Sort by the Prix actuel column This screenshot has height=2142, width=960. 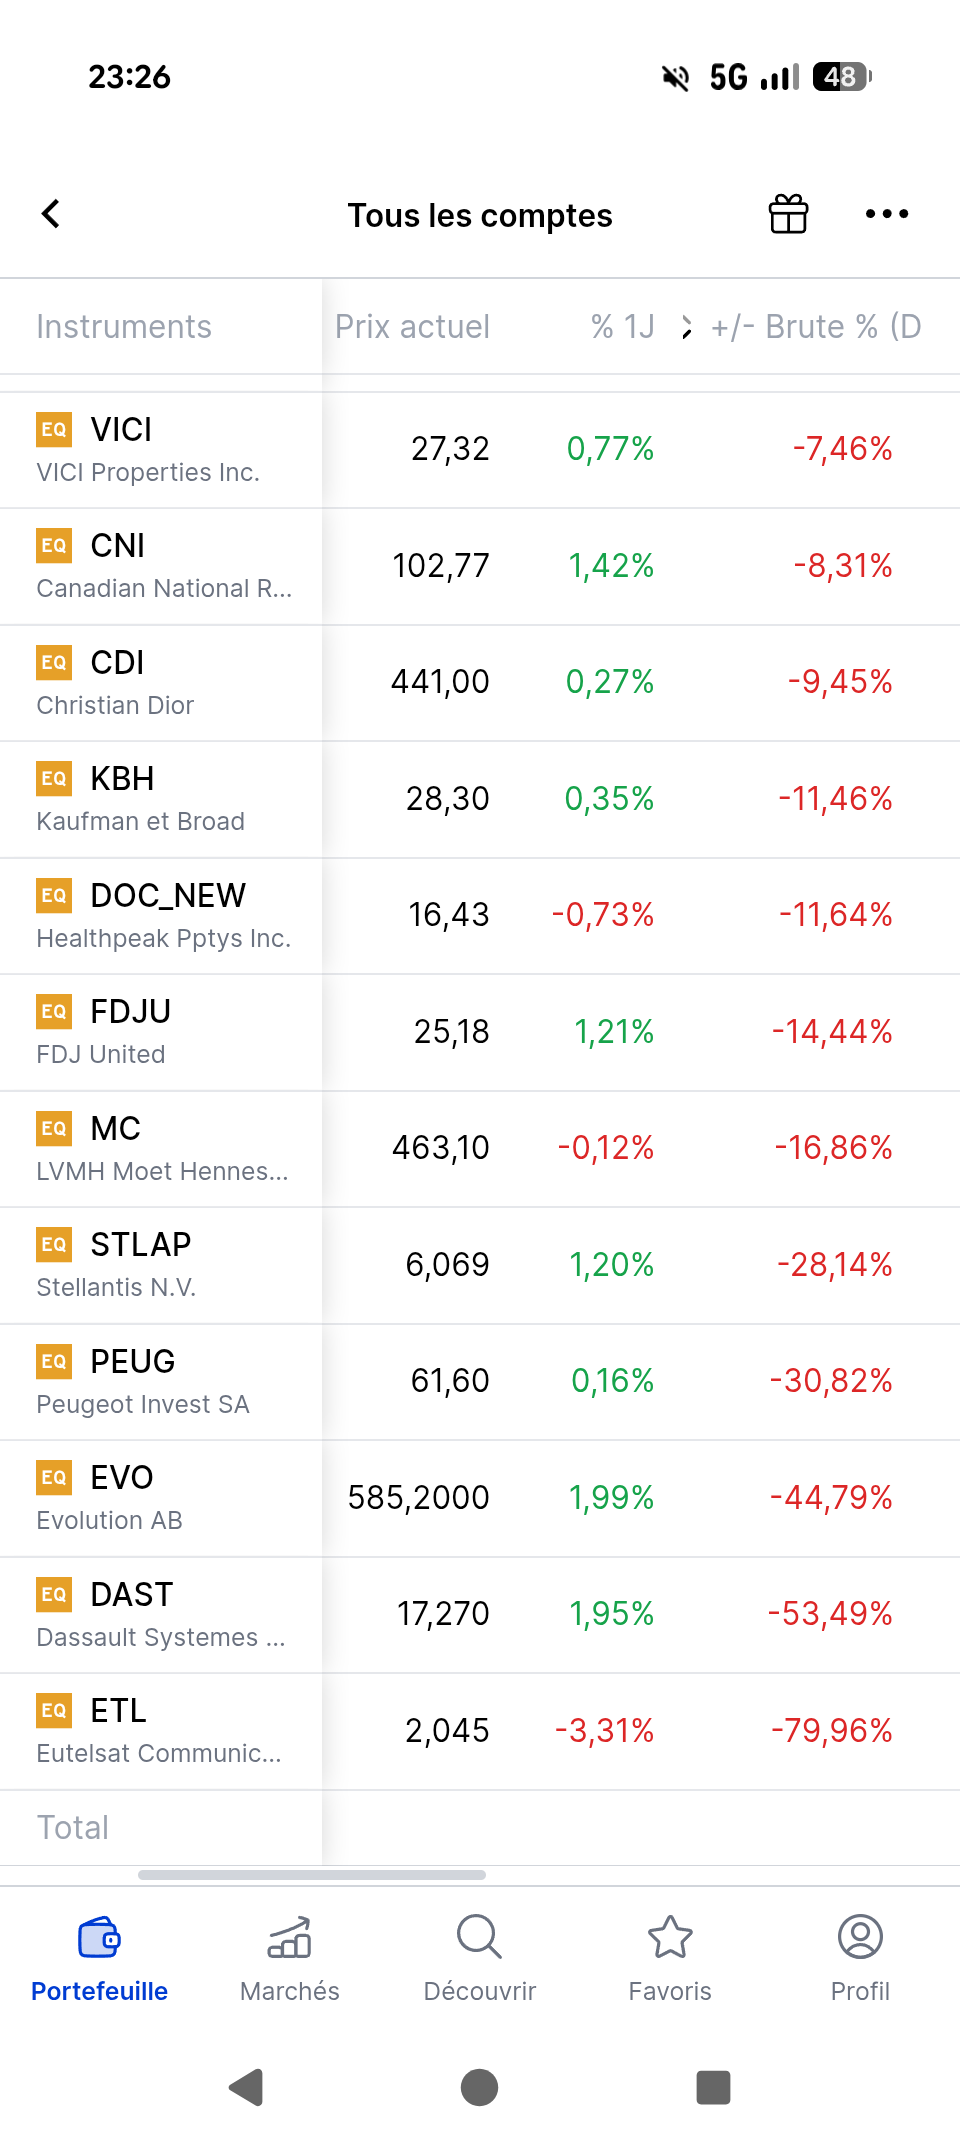click(x=412, y=327)
